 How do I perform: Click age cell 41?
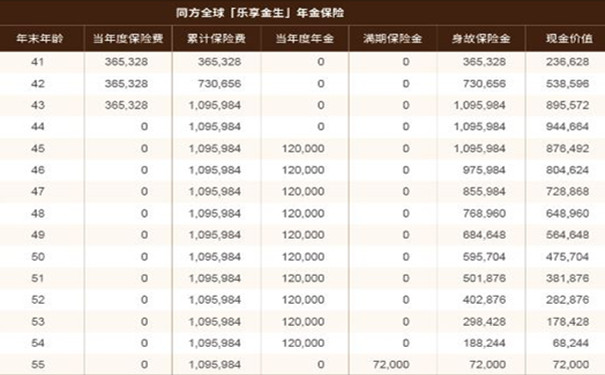click(x=37, y=62)
